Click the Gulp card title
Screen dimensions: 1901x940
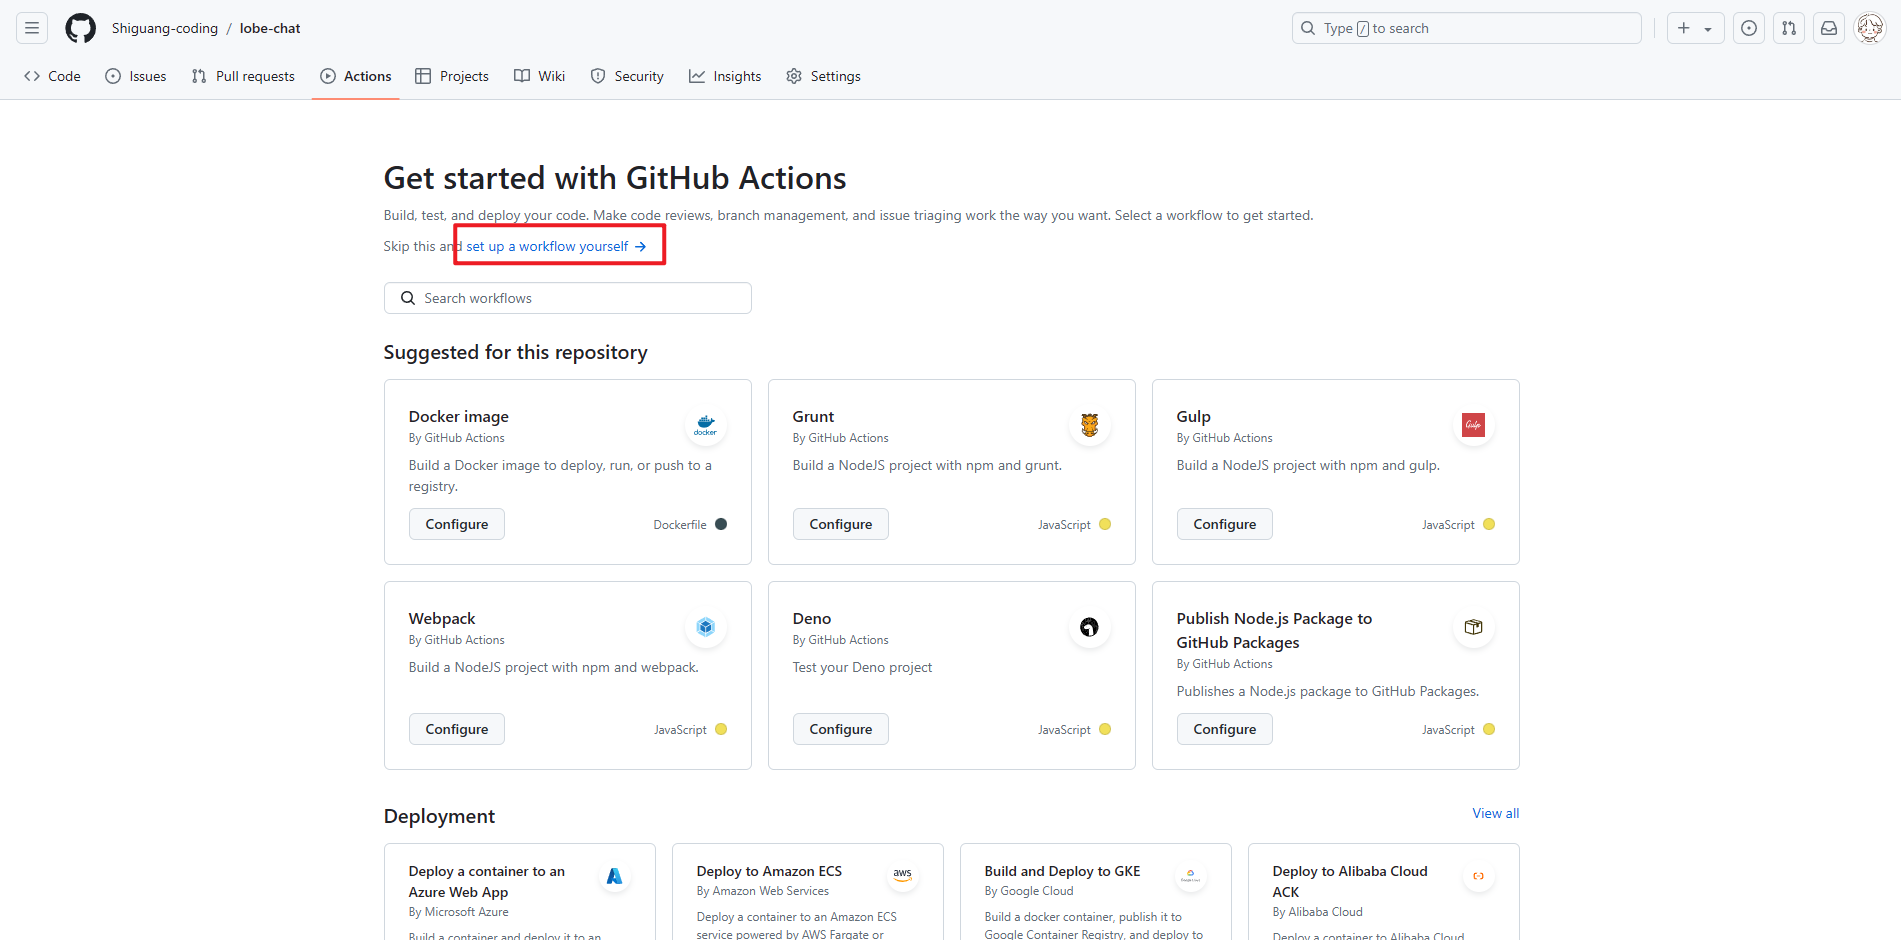1194,416
